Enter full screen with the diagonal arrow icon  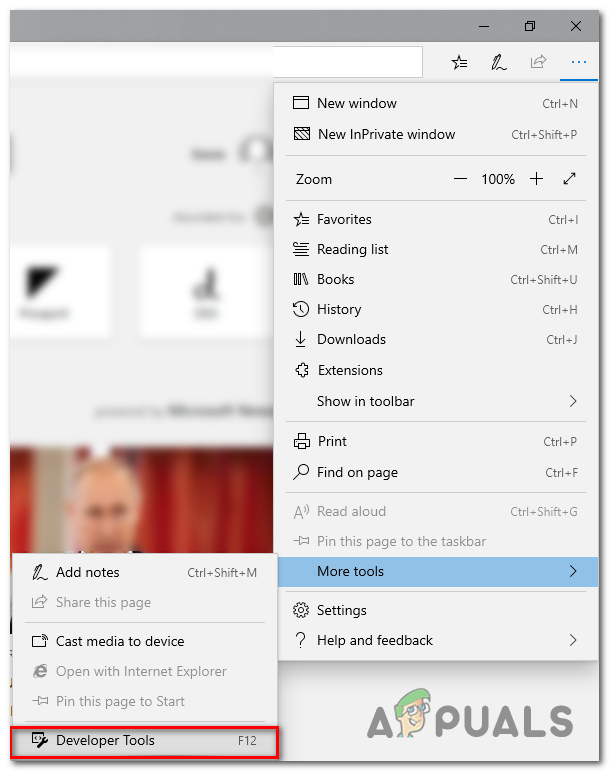click(x=569, y=179)
